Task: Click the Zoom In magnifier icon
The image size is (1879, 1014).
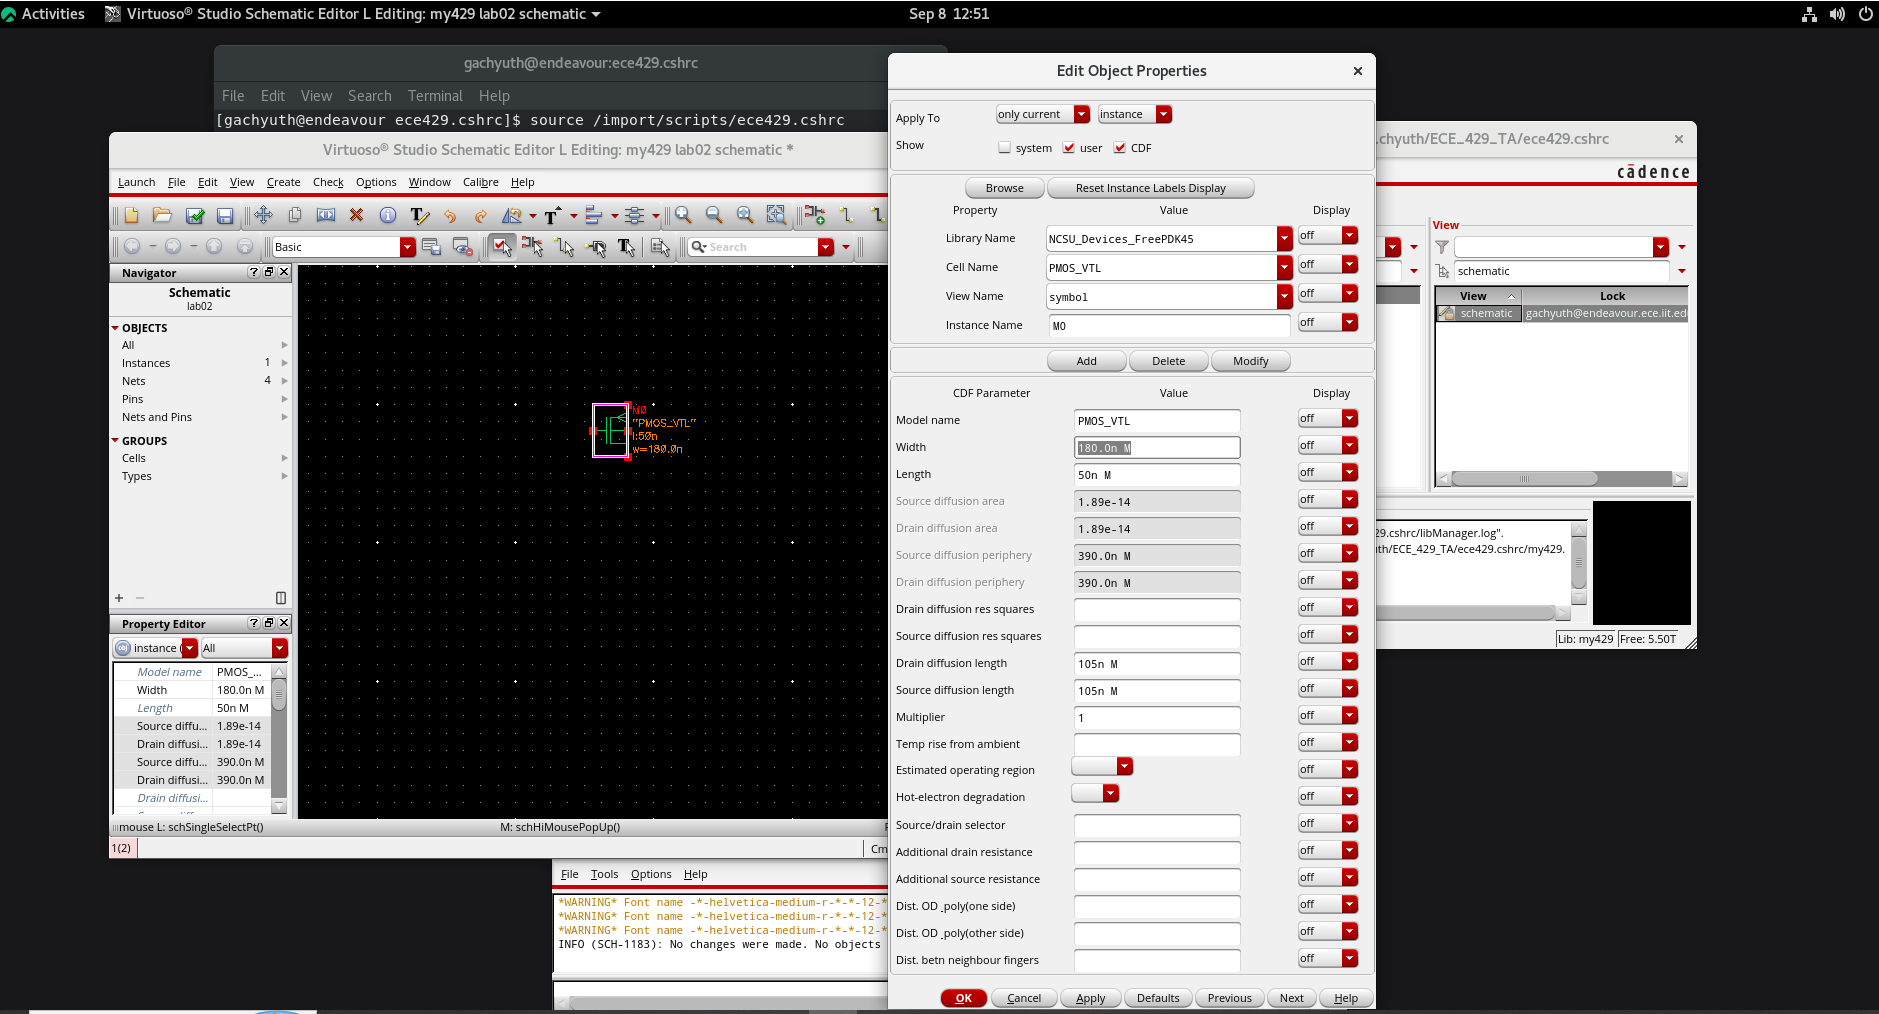Action: [x=683, y=215]
